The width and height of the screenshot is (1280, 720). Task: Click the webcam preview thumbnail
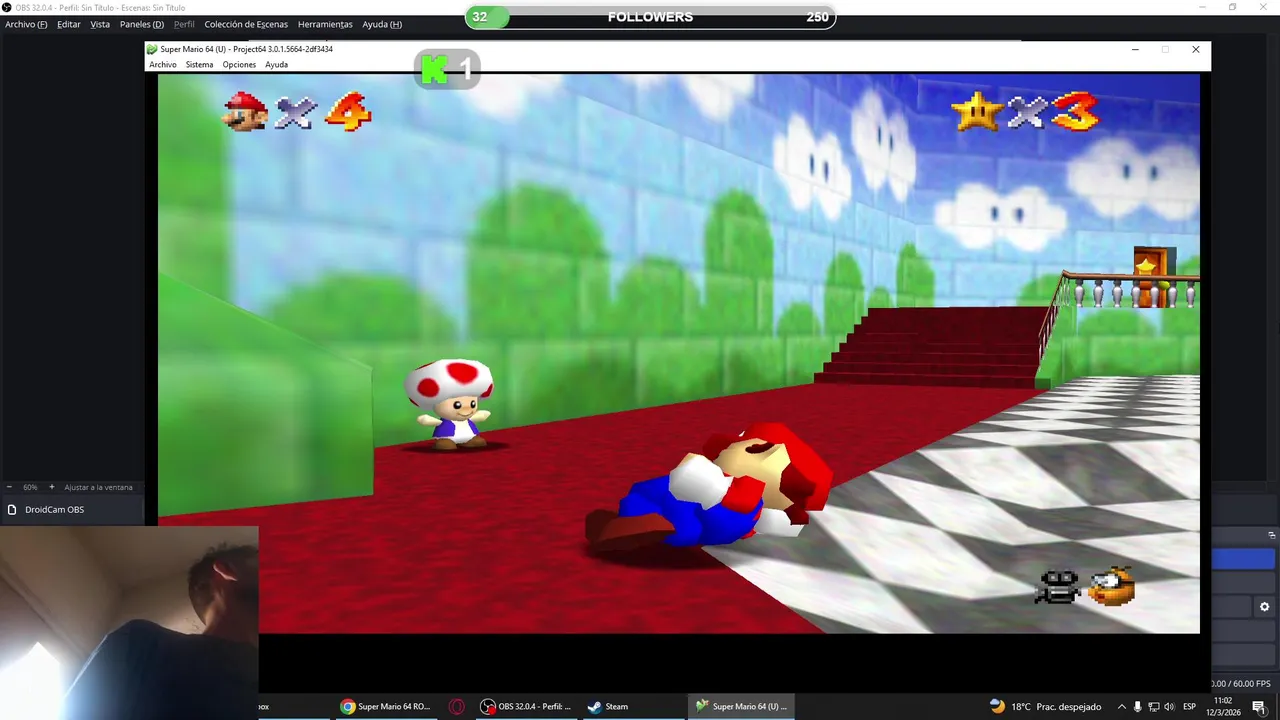[129, 622]
